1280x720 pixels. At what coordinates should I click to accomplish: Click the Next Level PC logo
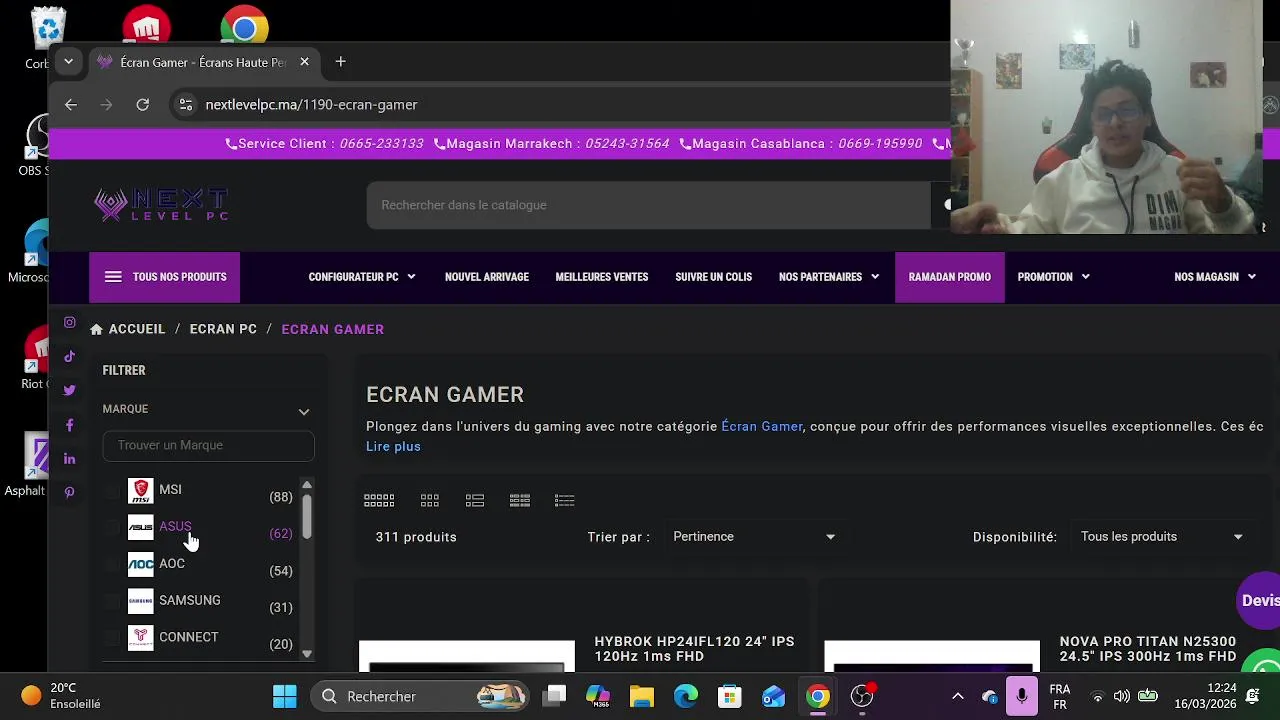[x=161, y=205]
